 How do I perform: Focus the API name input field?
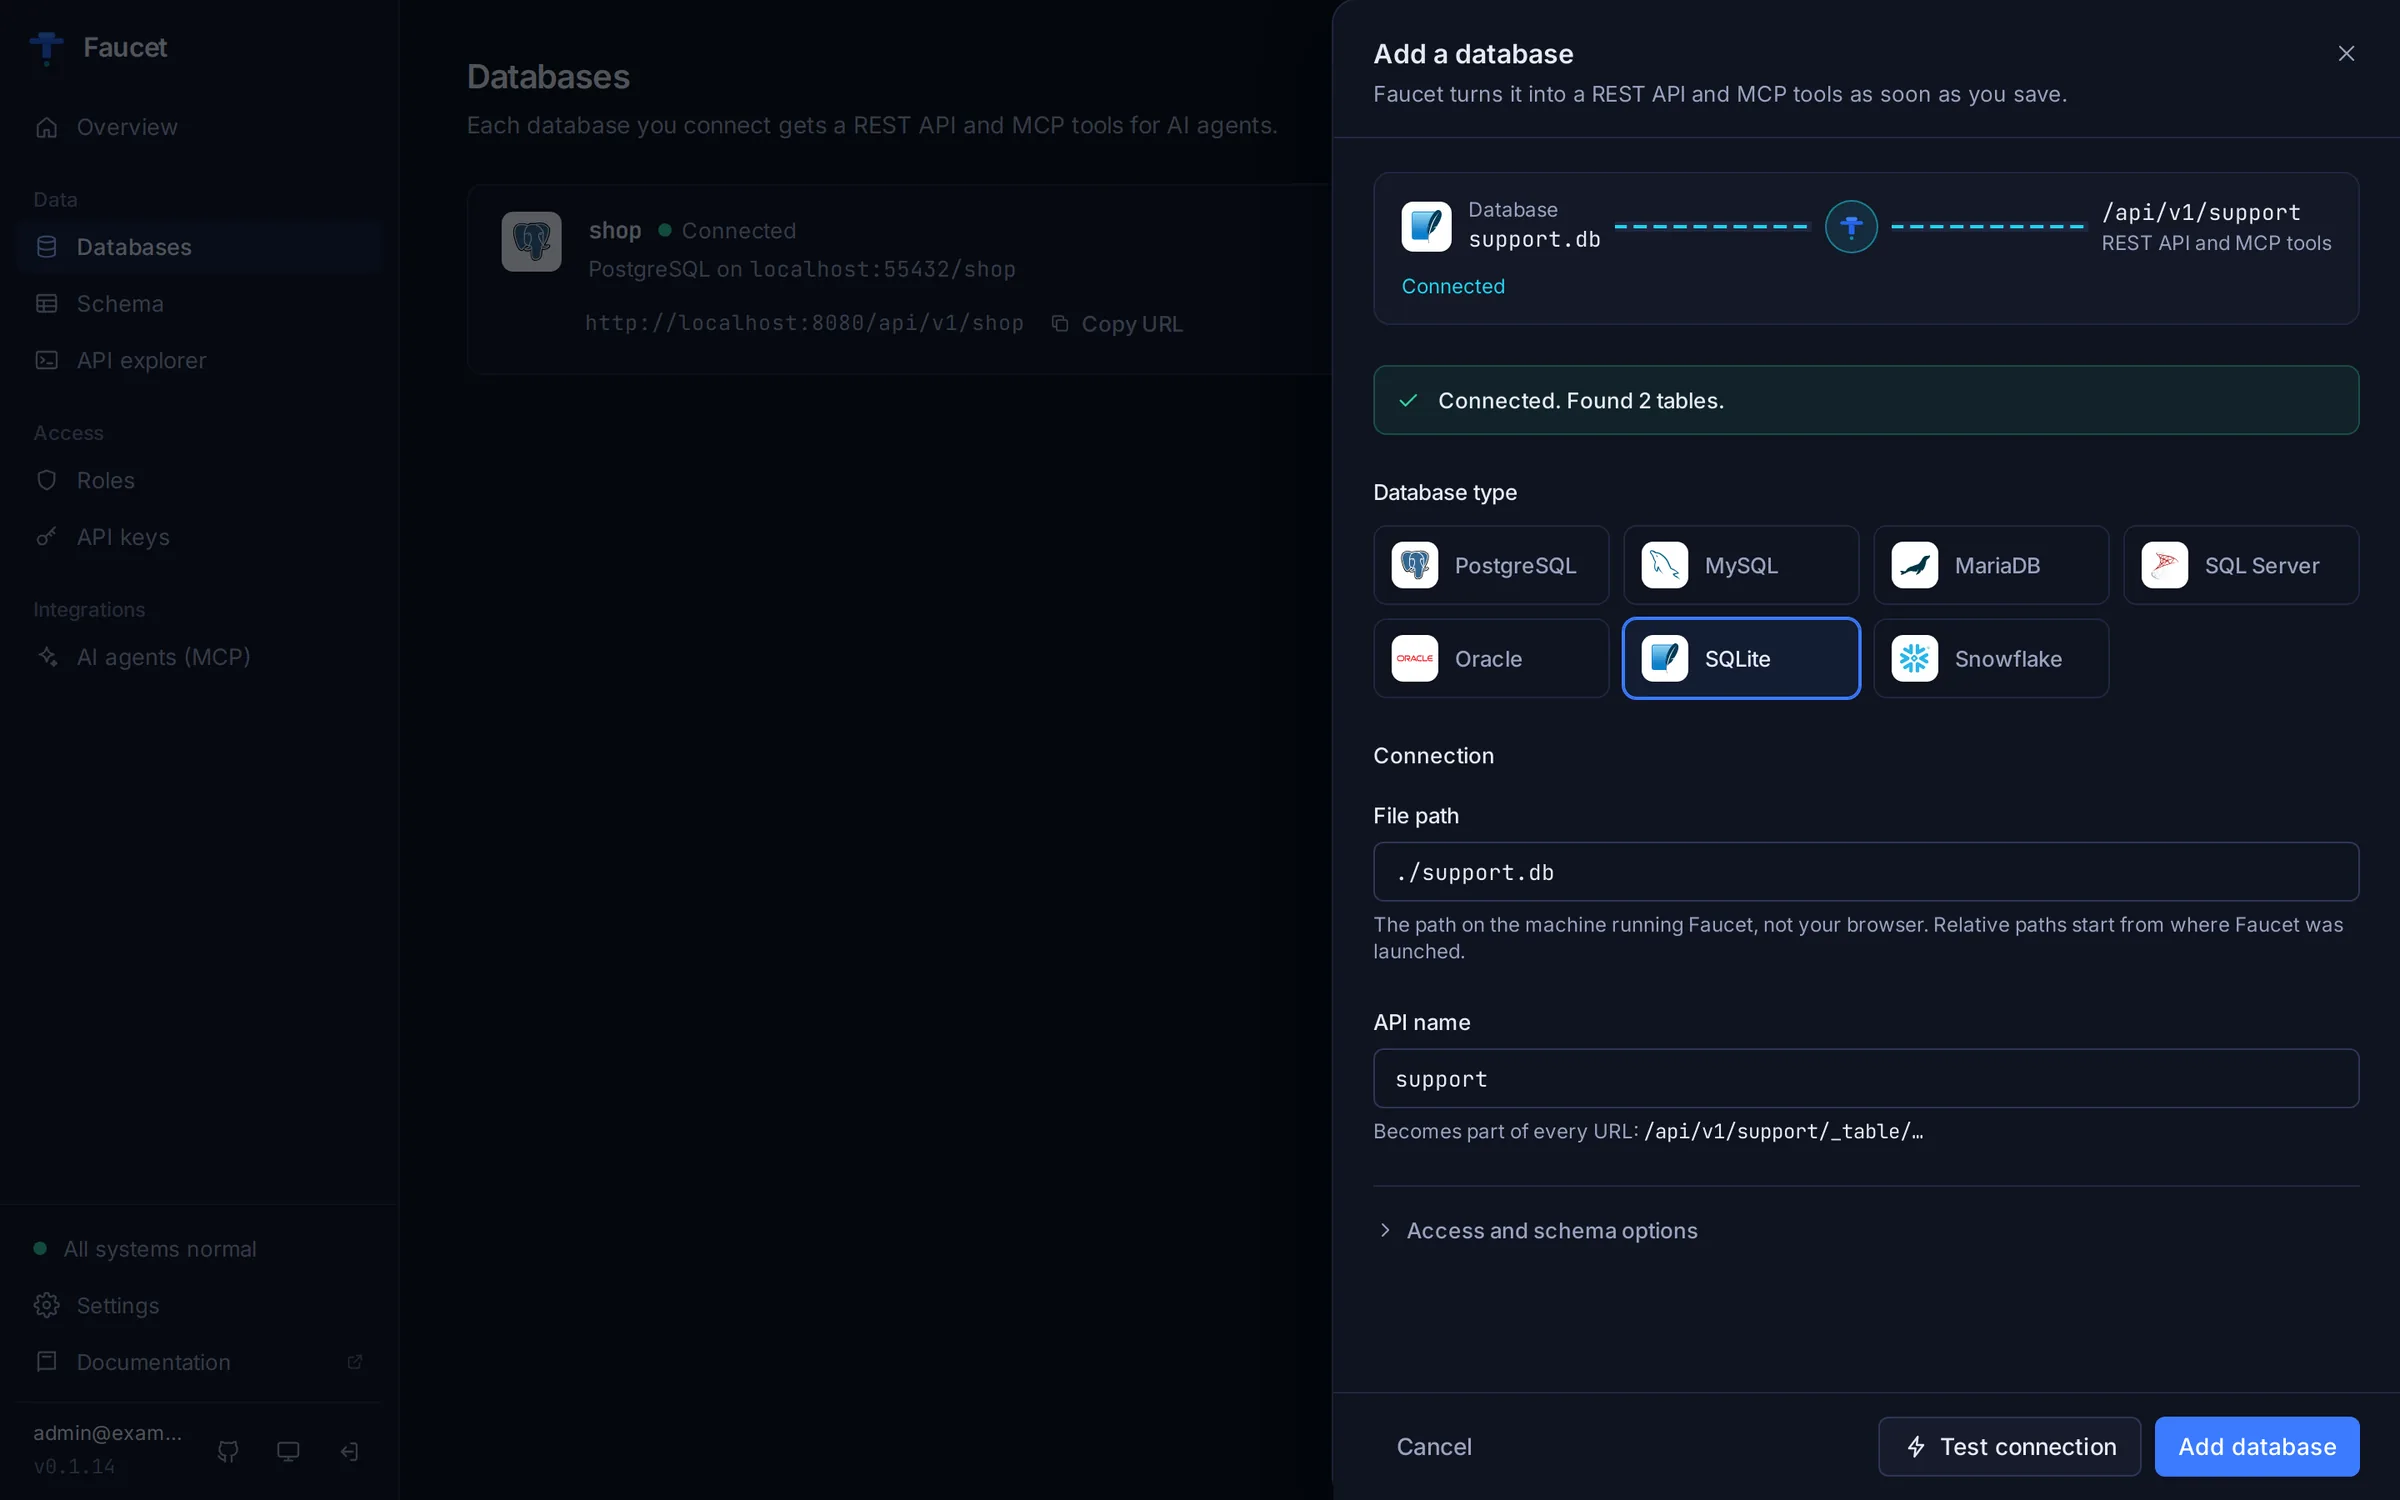click(x=1866, y=1078)
